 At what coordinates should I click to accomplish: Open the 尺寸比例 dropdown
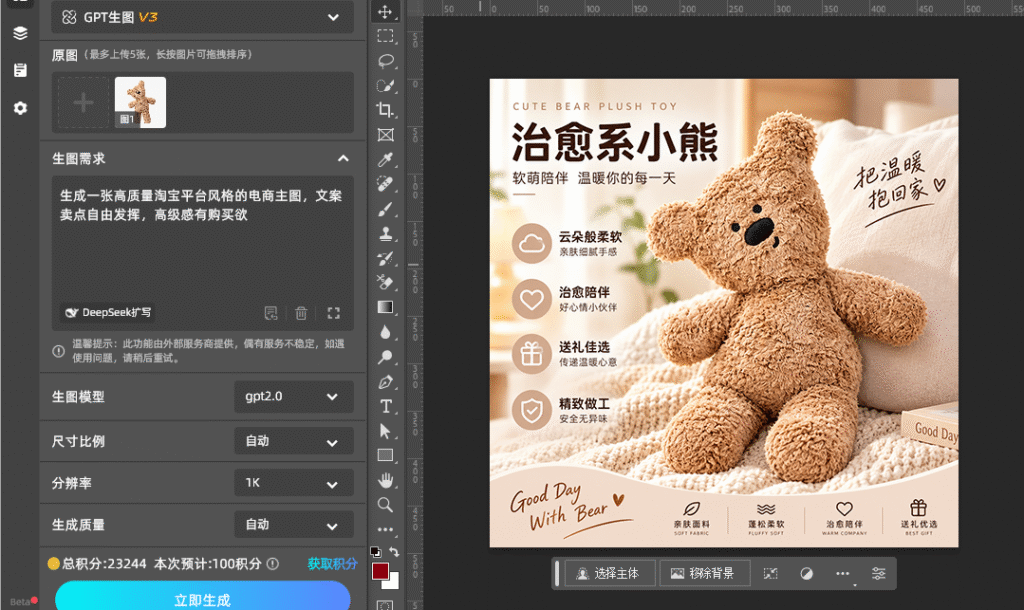[x=293, y=441]
